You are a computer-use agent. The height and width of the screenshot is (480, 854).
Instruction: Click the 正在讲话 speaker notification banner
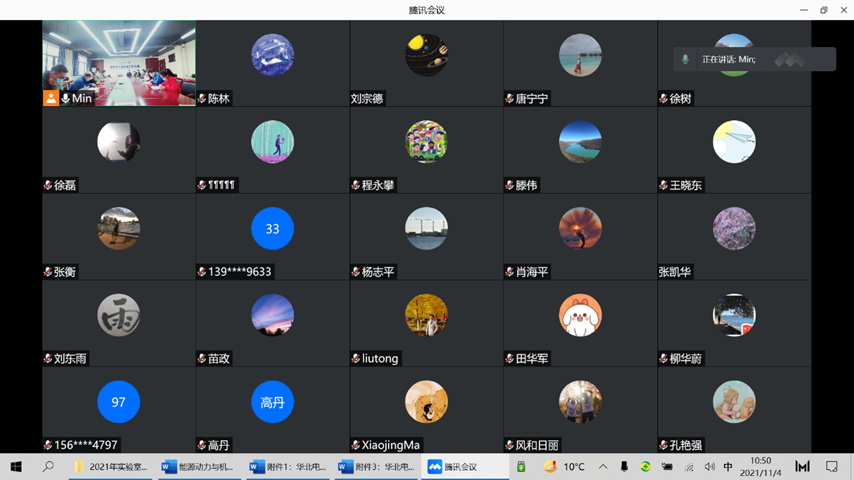pos(754,60)
